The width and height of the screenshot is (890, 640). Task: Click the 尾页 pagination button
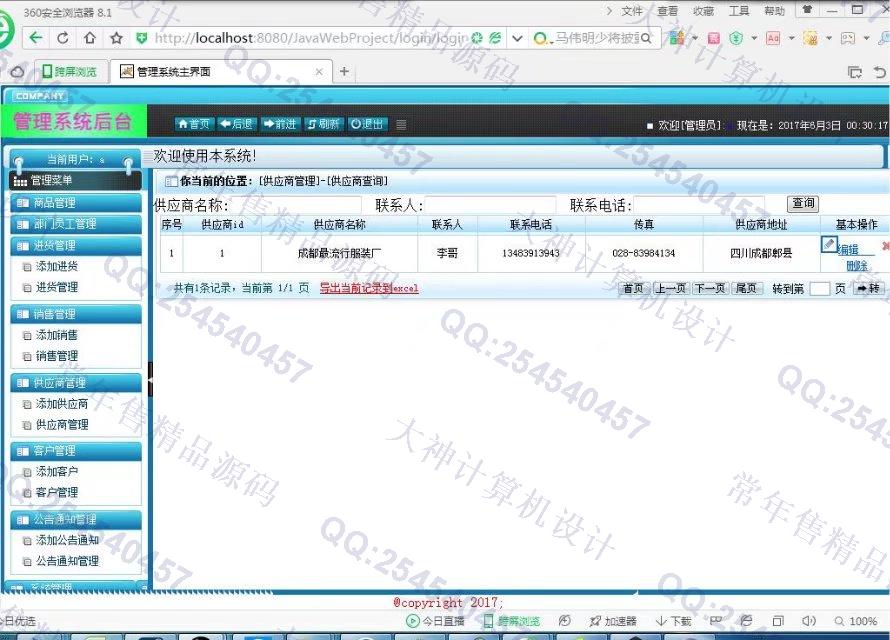(x=746, y=289)
